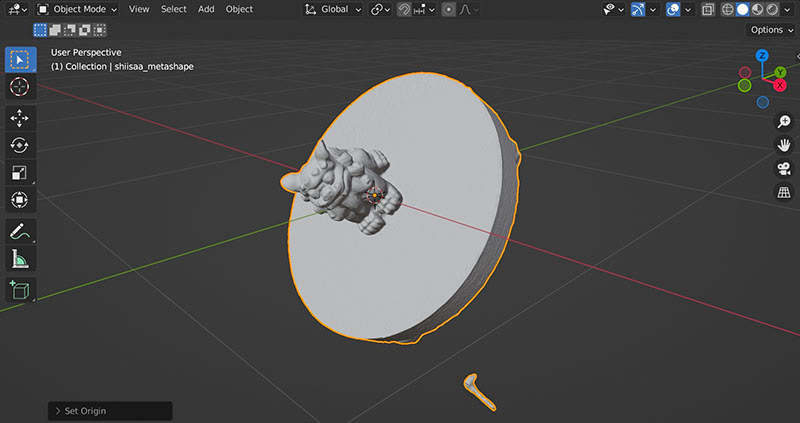Open the Select menu
Viewport: 800px width, 423px height.
(x=173, y=9)
